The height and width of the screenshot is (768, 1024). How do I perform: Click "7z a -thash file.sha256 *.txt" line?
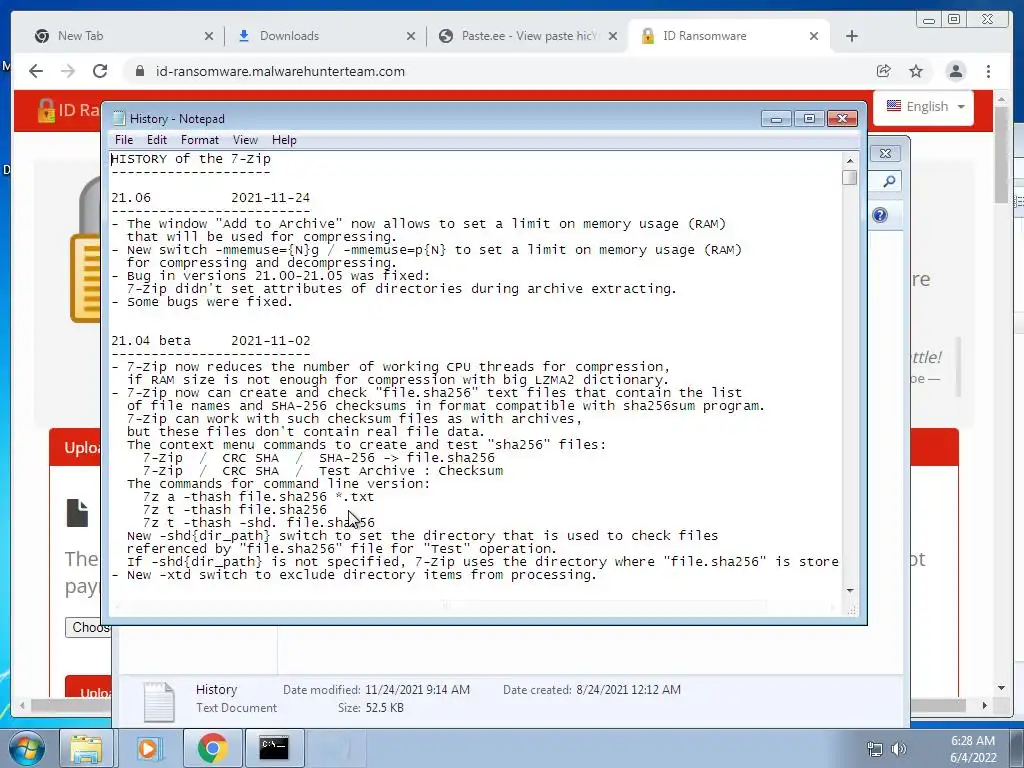pos(259,497)
